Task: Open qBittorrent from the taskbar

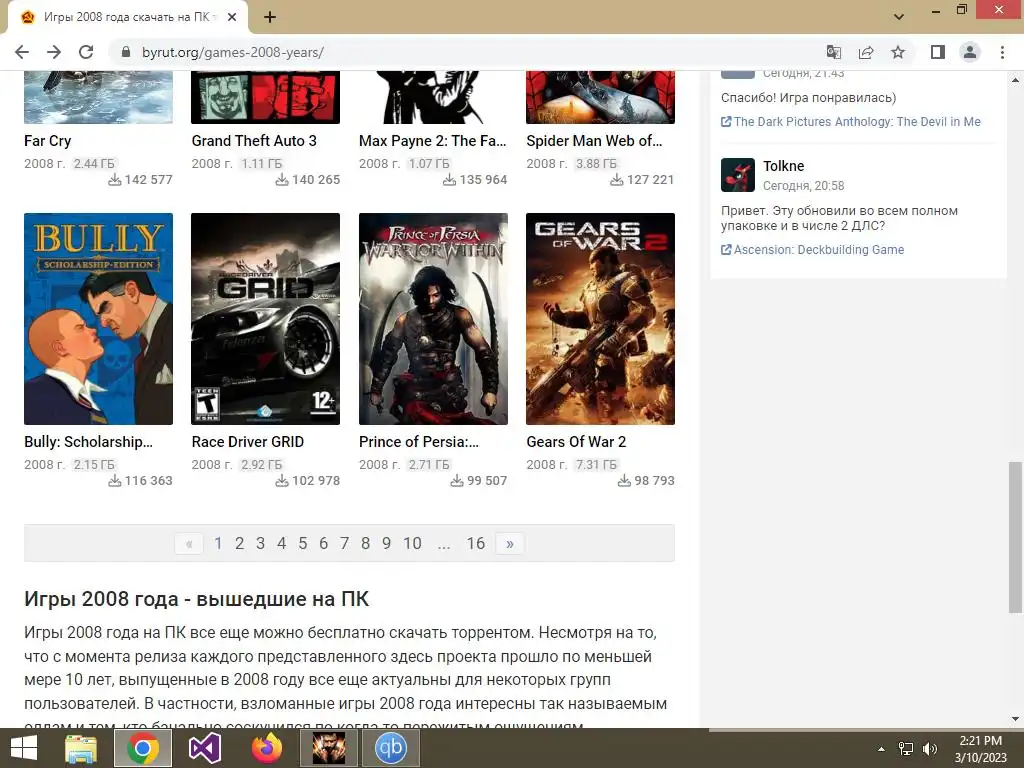Action: (x=391, y=748)
